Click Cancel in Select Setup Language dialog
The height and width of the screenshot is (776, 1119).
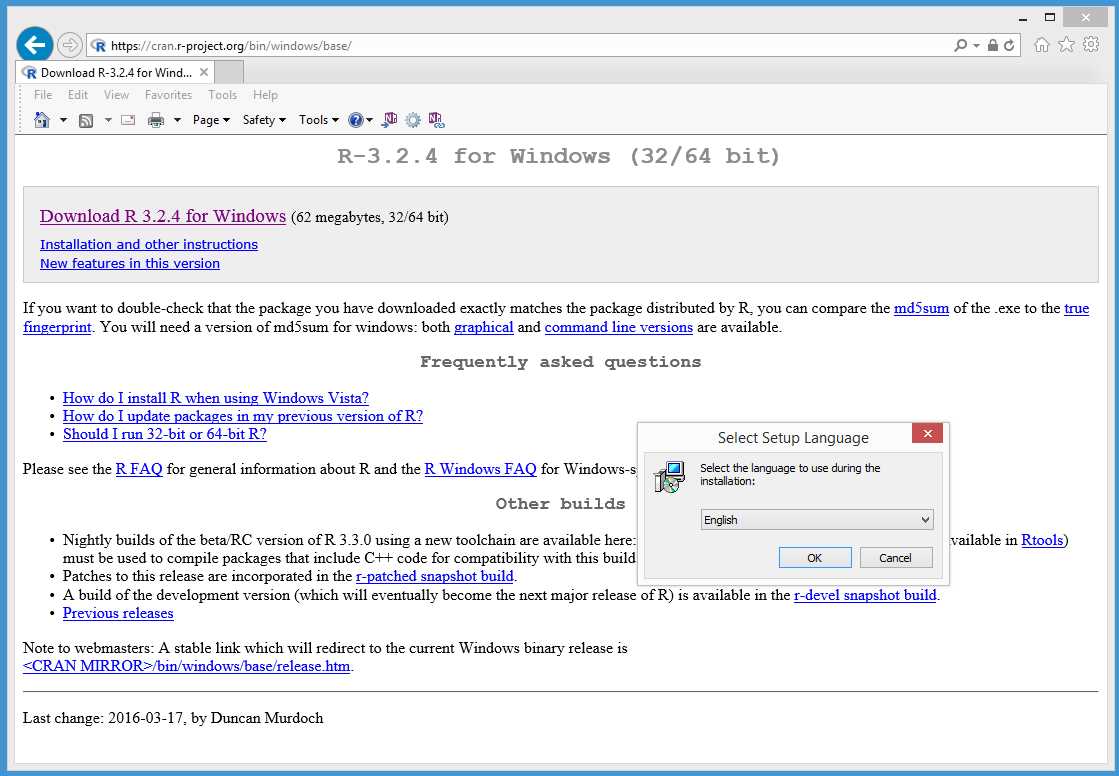(x=896, y=558)
